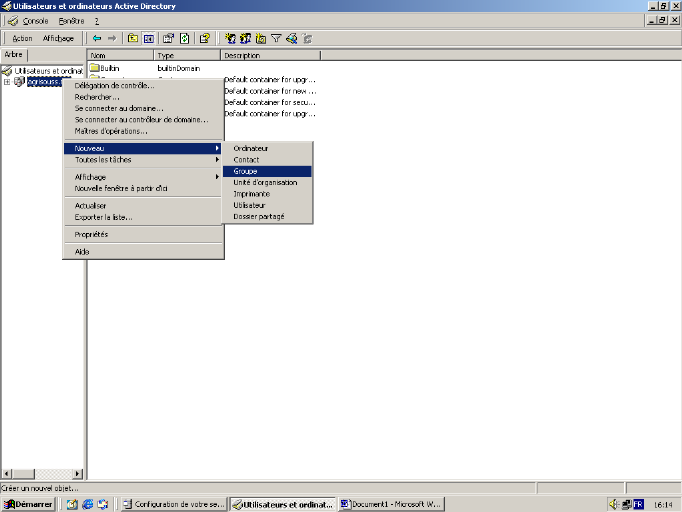The height and width of the screenshot is (512, 682).
Task: Create a new Groupe object
Action: click(267, 171)
